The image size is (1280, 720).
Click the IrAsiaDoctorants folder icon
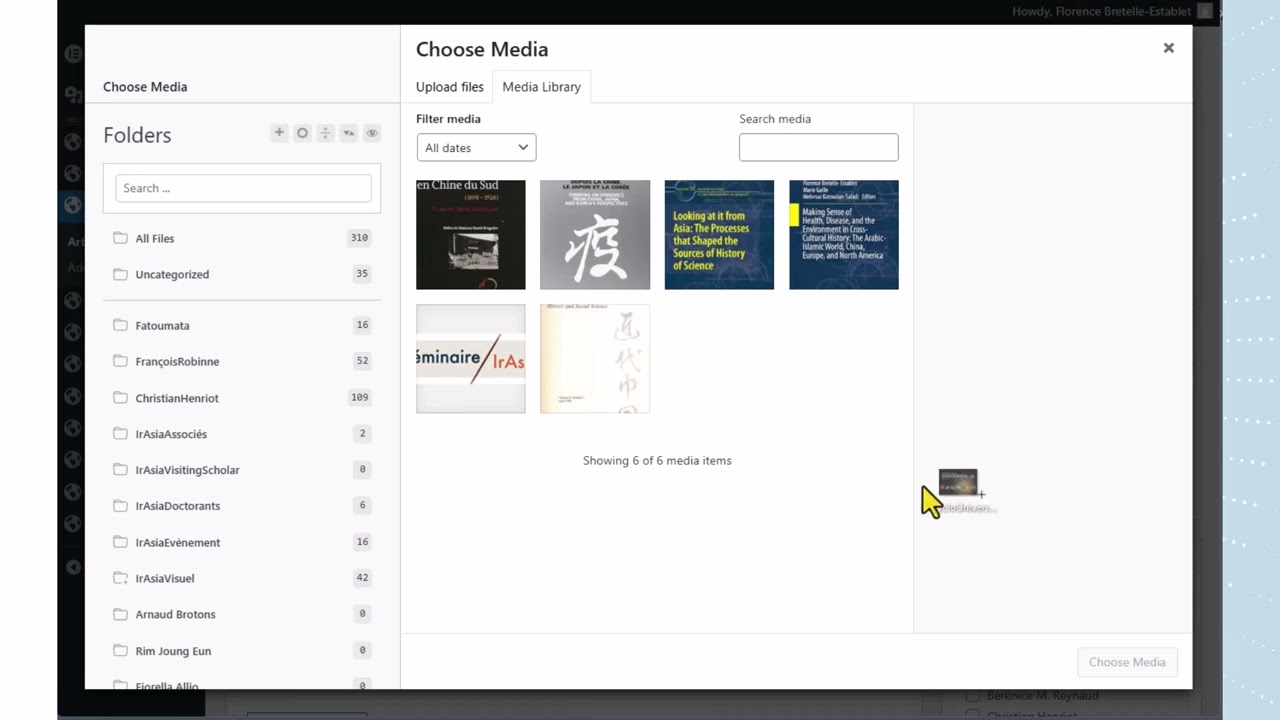pyautogui.click(x=120, y=506)
